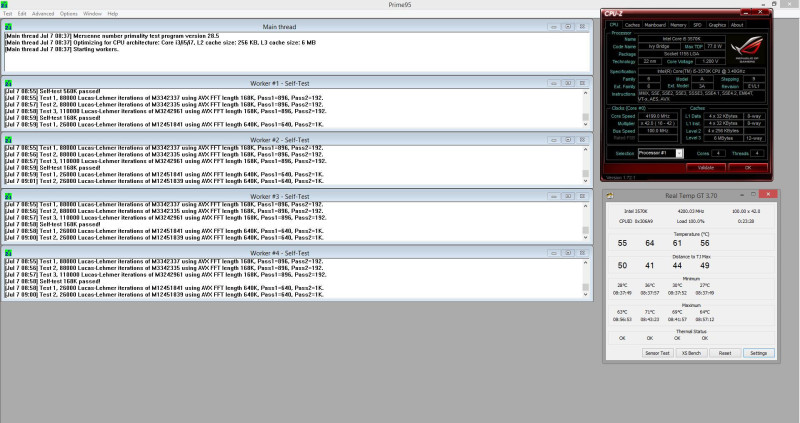
Task: Click the Sensor Test button in Real Temp
Action: coord(657,353)
